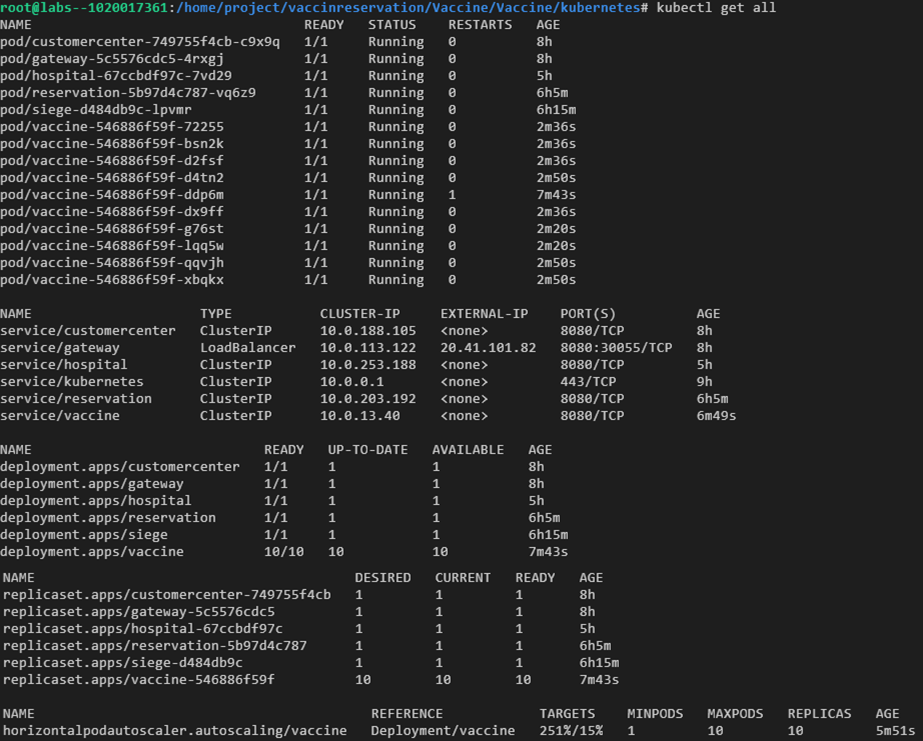923x741 pixels.
Task: Select replicaset.apps/siege-d484db9c name
Action: pyautogui.click(x=122, y=663)
